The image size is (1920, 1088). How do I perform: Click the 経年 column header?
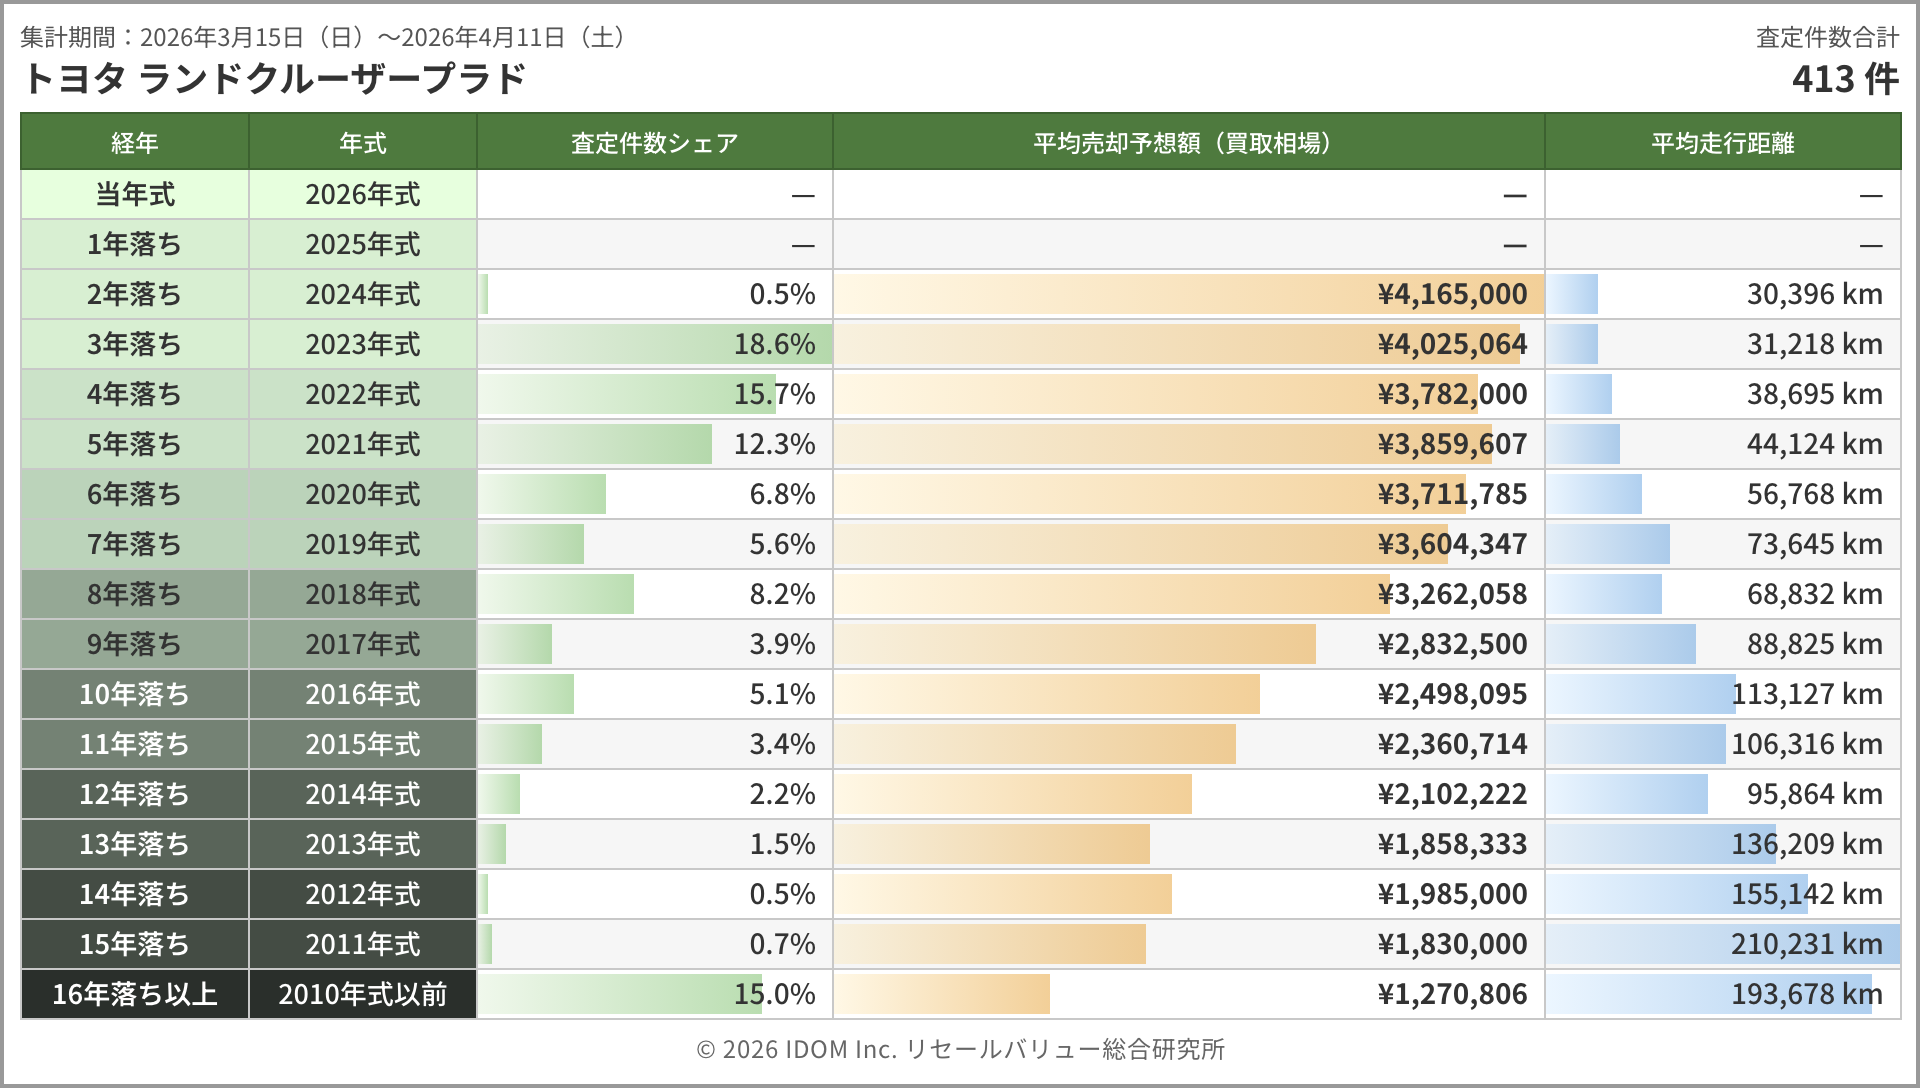tap(134, 143)
